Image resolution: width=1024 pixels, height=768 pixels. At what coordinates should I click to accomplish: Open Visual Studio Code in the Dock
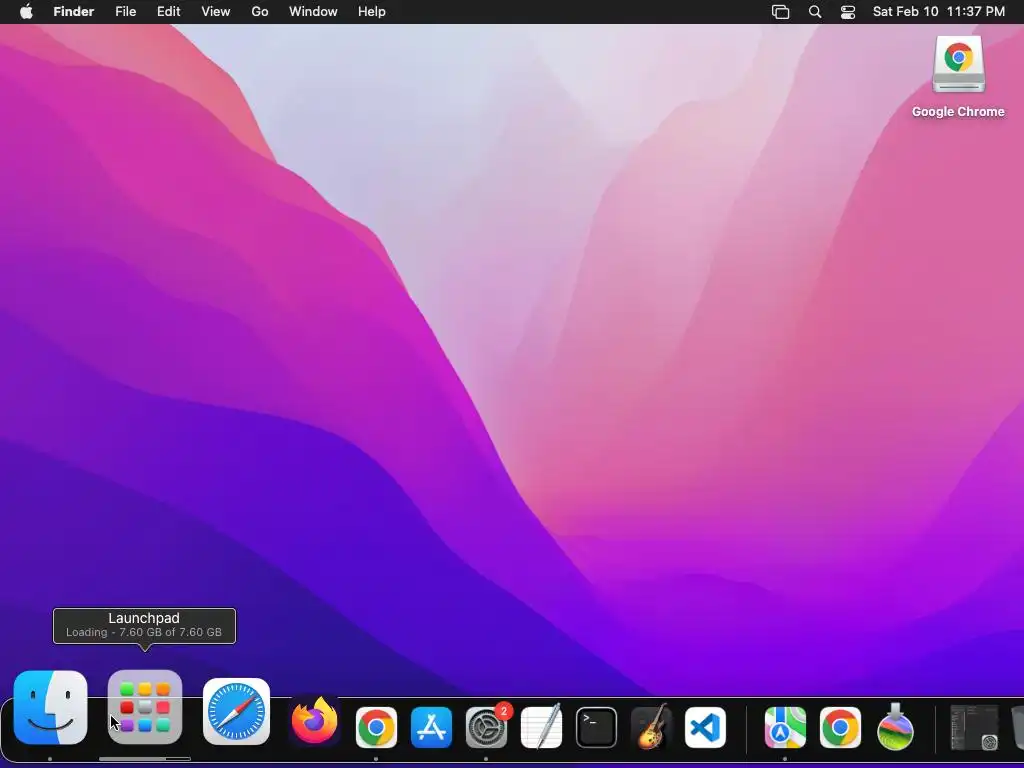pos(705,727)
